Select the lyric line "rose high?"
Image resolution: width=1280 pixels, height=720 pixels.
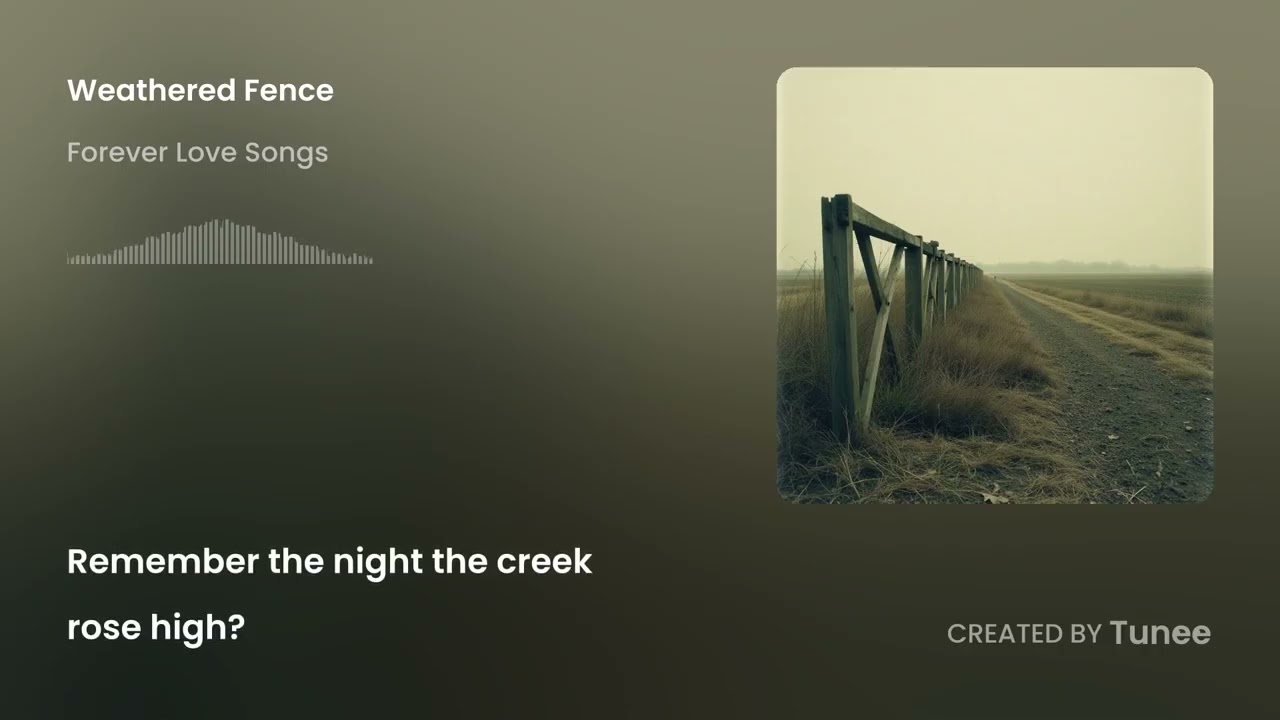(156, 628)
